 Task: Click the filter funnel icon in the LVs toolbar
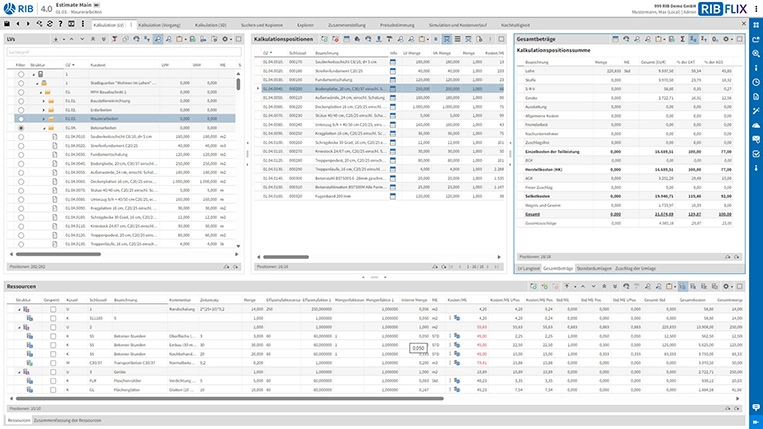[x=114, y=39]
